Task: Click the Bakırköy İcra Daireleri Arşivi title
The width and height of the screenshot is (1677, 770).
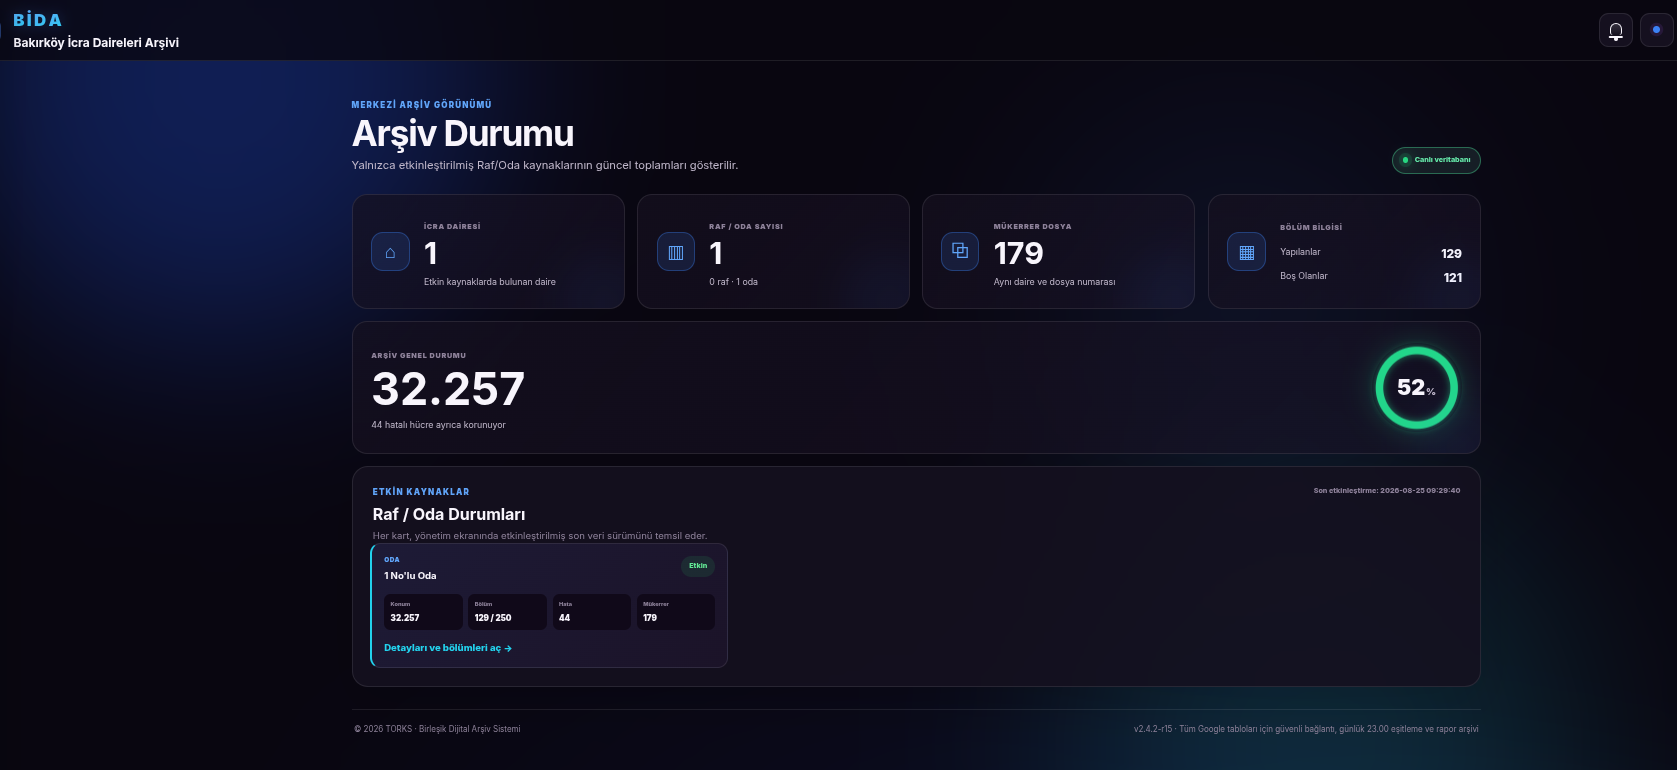Action: coord(96,43)
